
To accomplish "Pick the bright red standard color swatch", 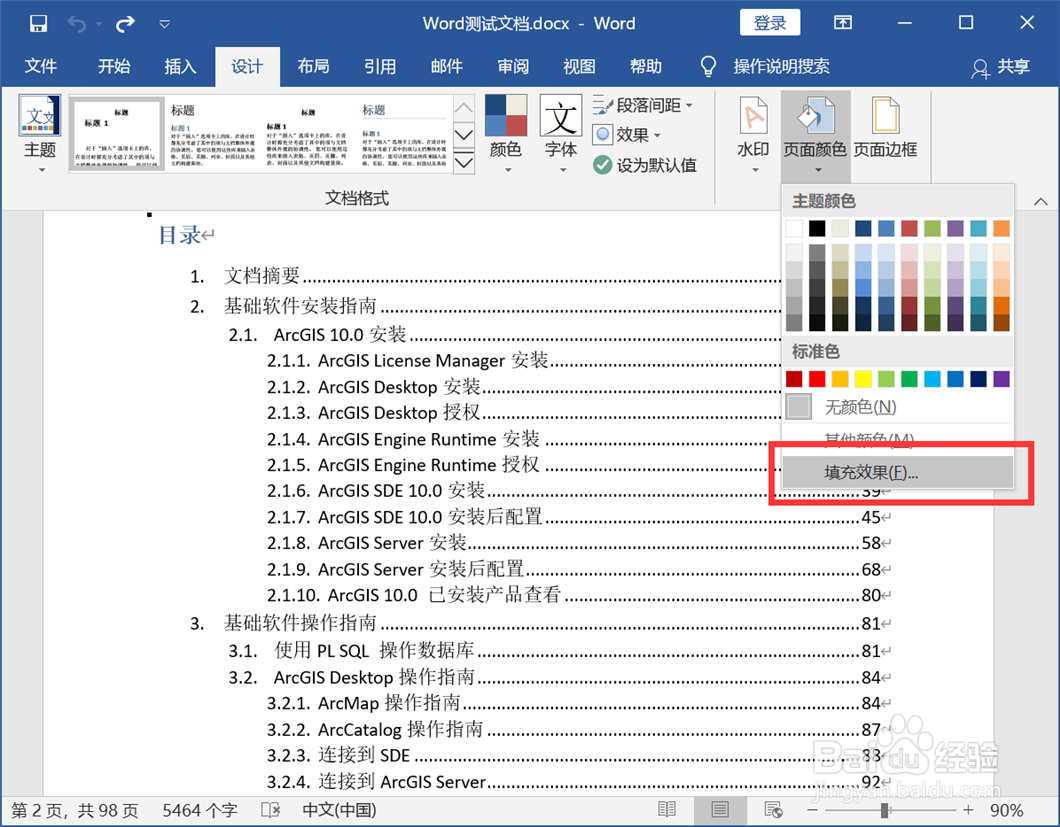I will pos(817,379).
